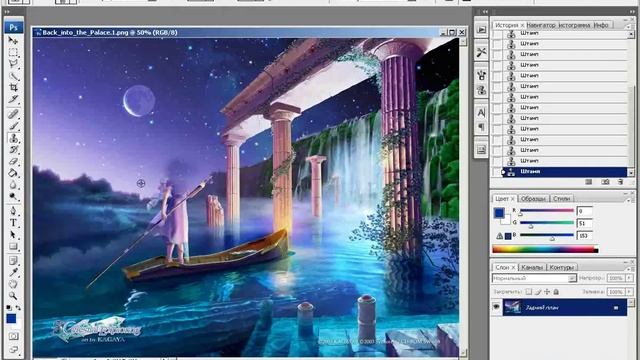Delete the current history state
Image resolution: width=640 pixels, height=360 pixels.
[620, 182]
